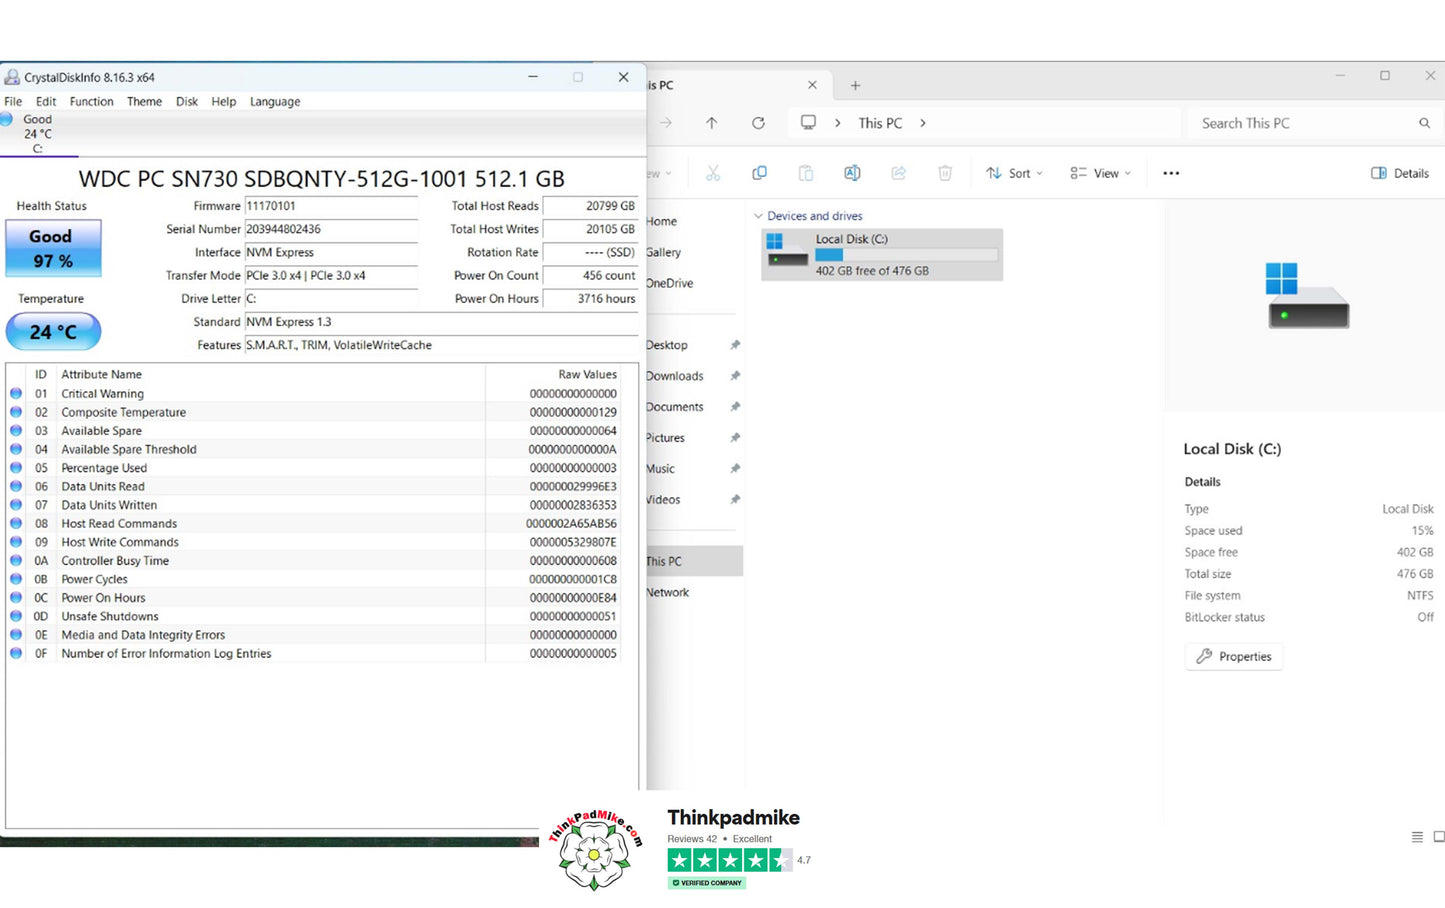The height and width of the screenshot is (908, 1445).
Task: Click the Up one level arrow
Action: [x=712, y=123]
